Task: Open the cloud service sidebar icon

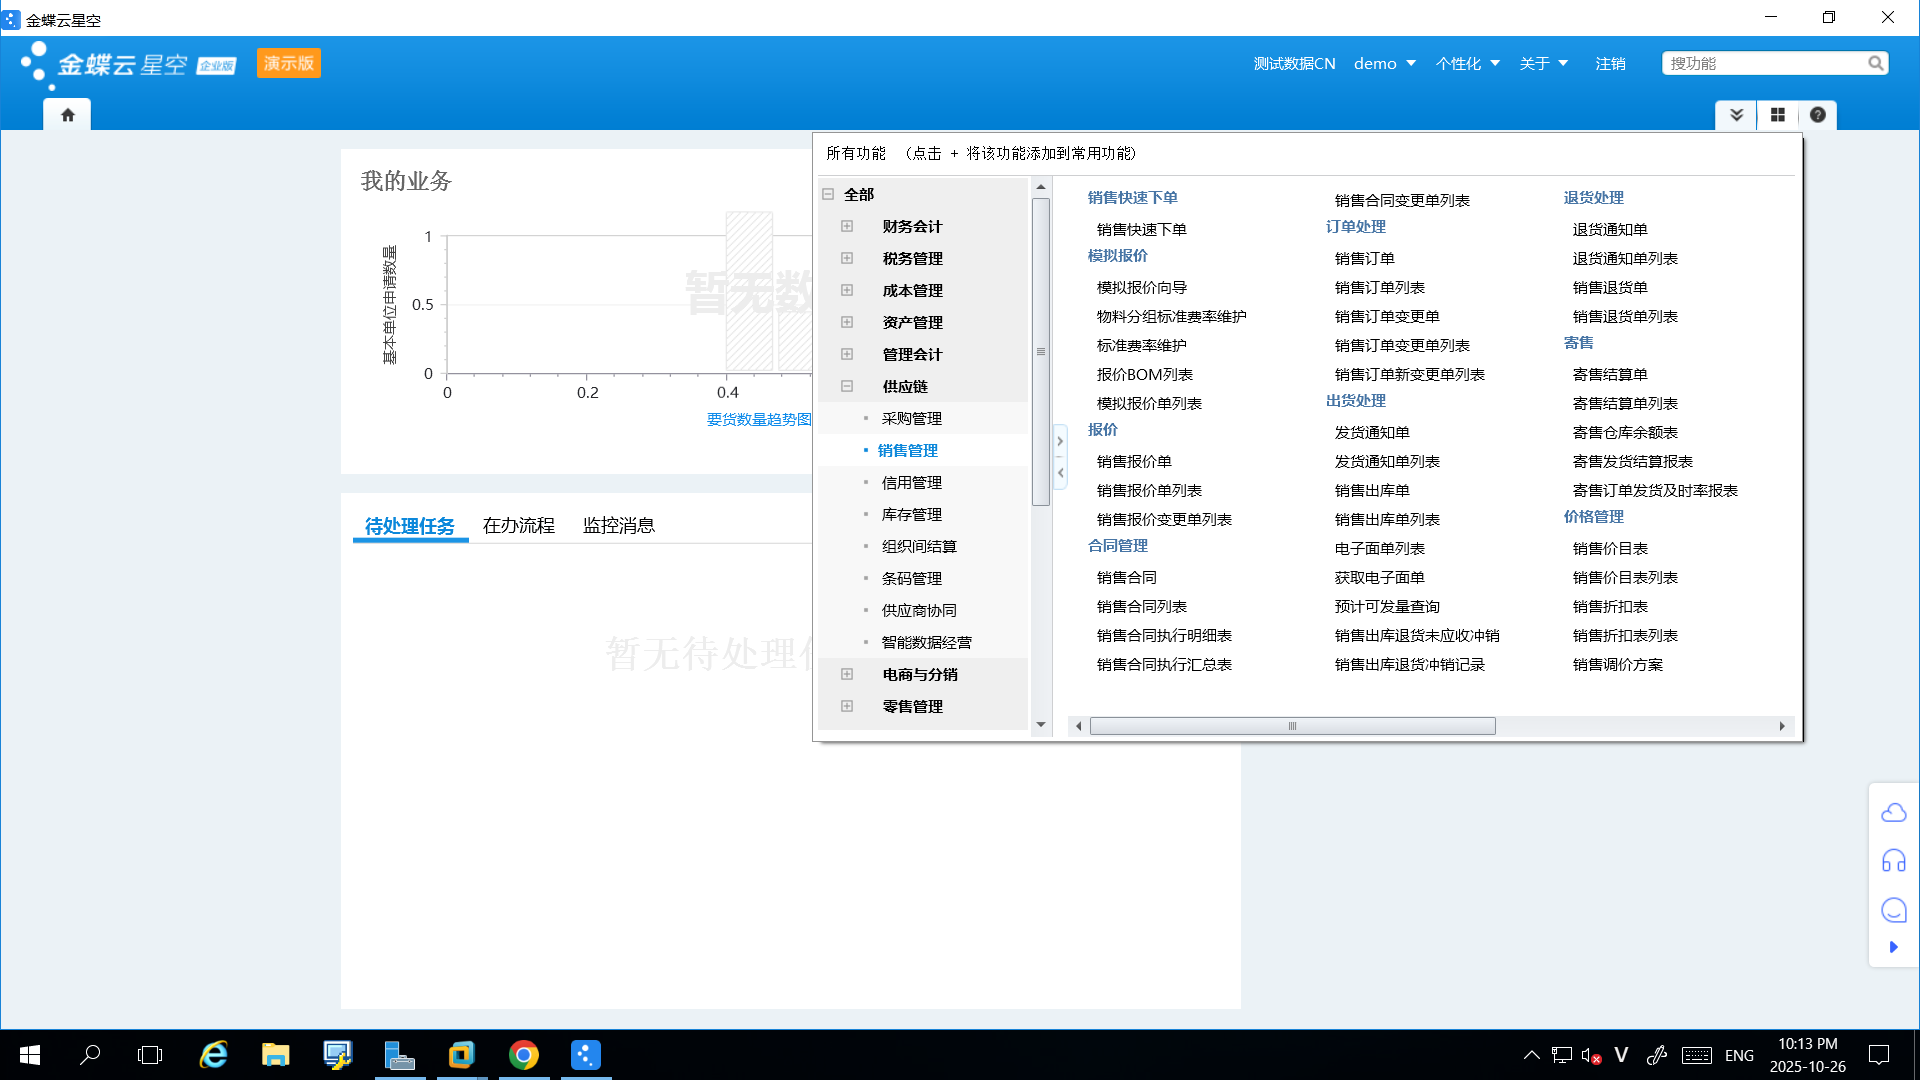Action: (1893, 812)
